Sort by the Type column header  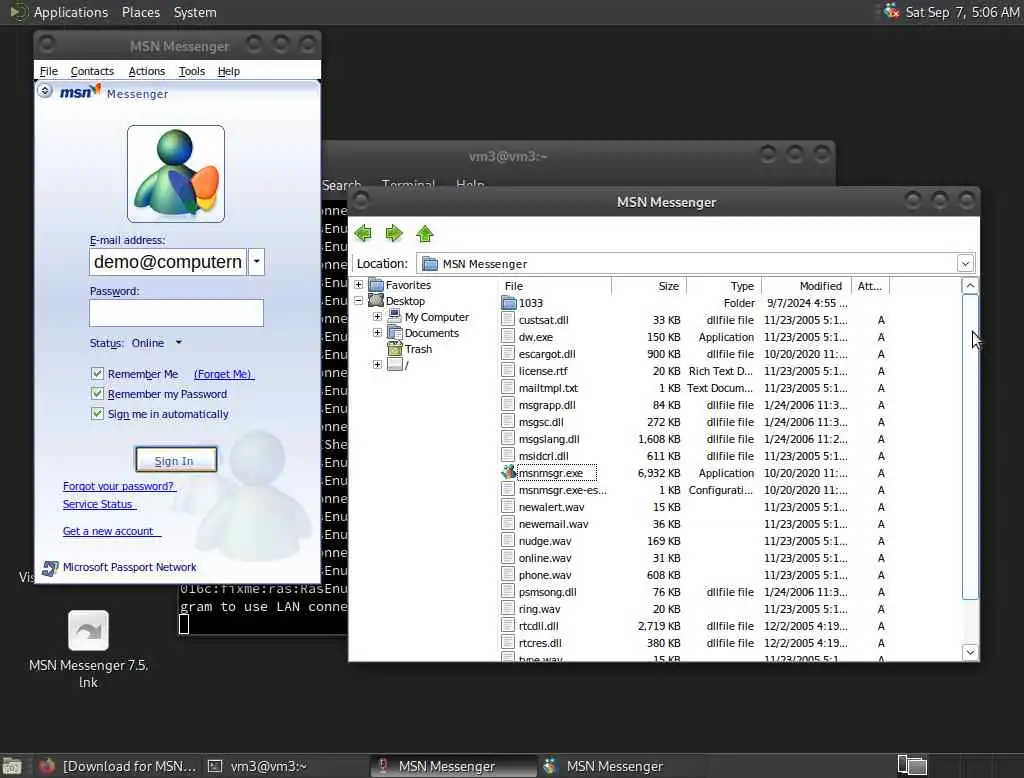[724, 285]
